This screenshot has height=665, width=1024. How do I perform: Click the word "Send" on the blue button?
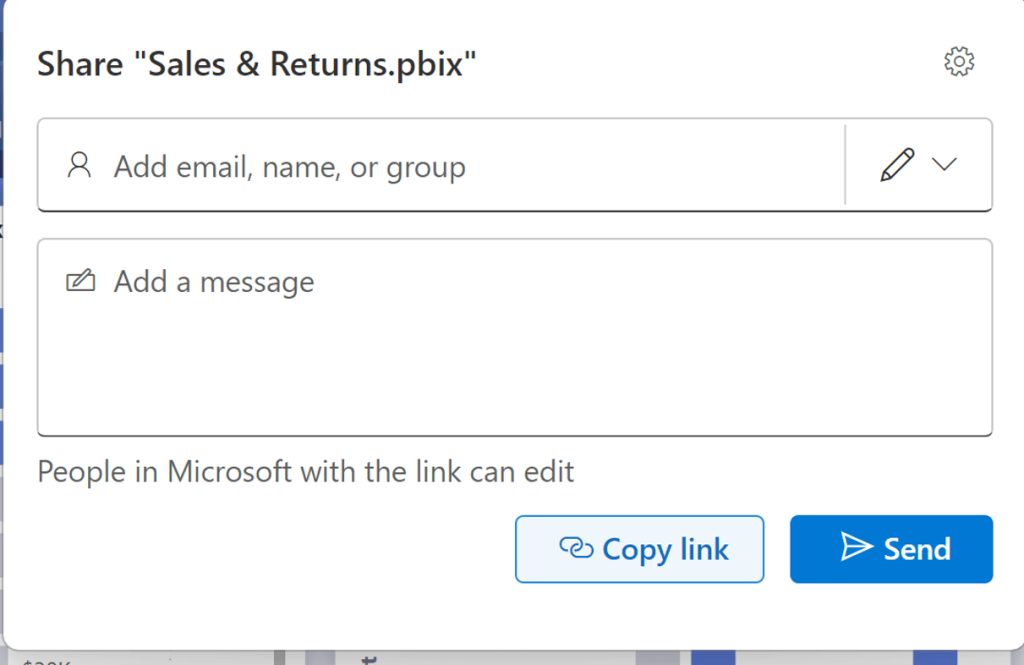917,548
